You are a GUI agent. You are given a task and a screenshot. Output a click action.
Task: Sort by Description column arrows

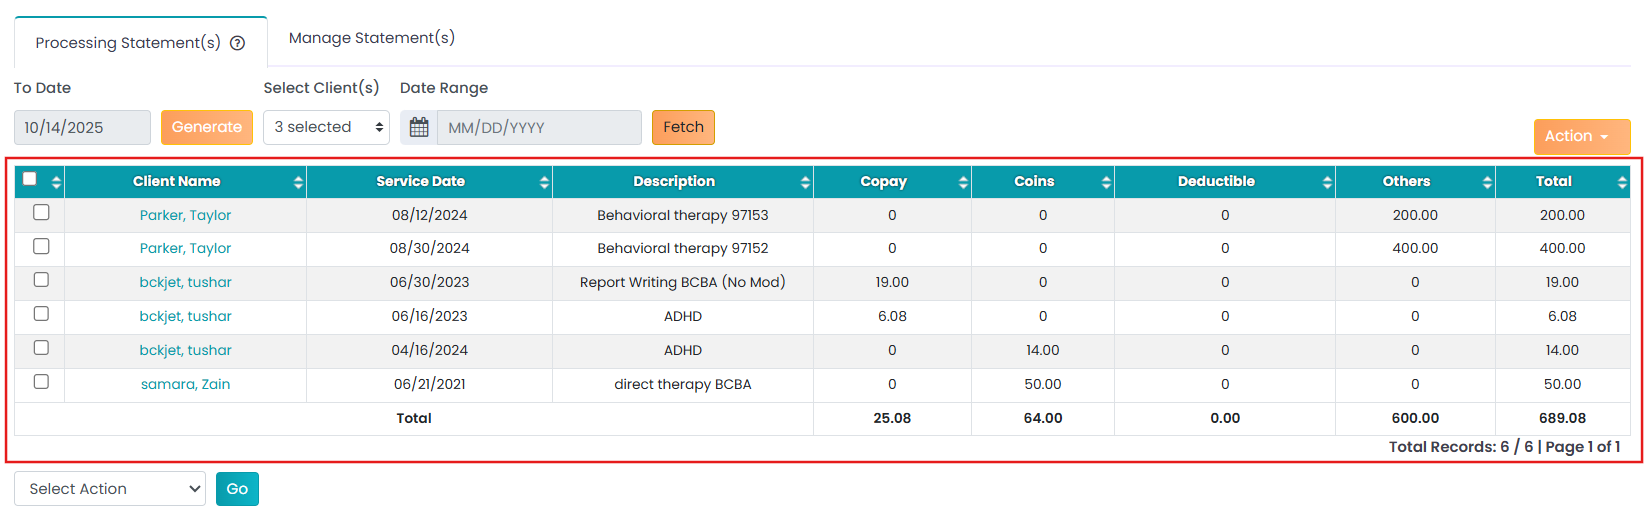805,182
